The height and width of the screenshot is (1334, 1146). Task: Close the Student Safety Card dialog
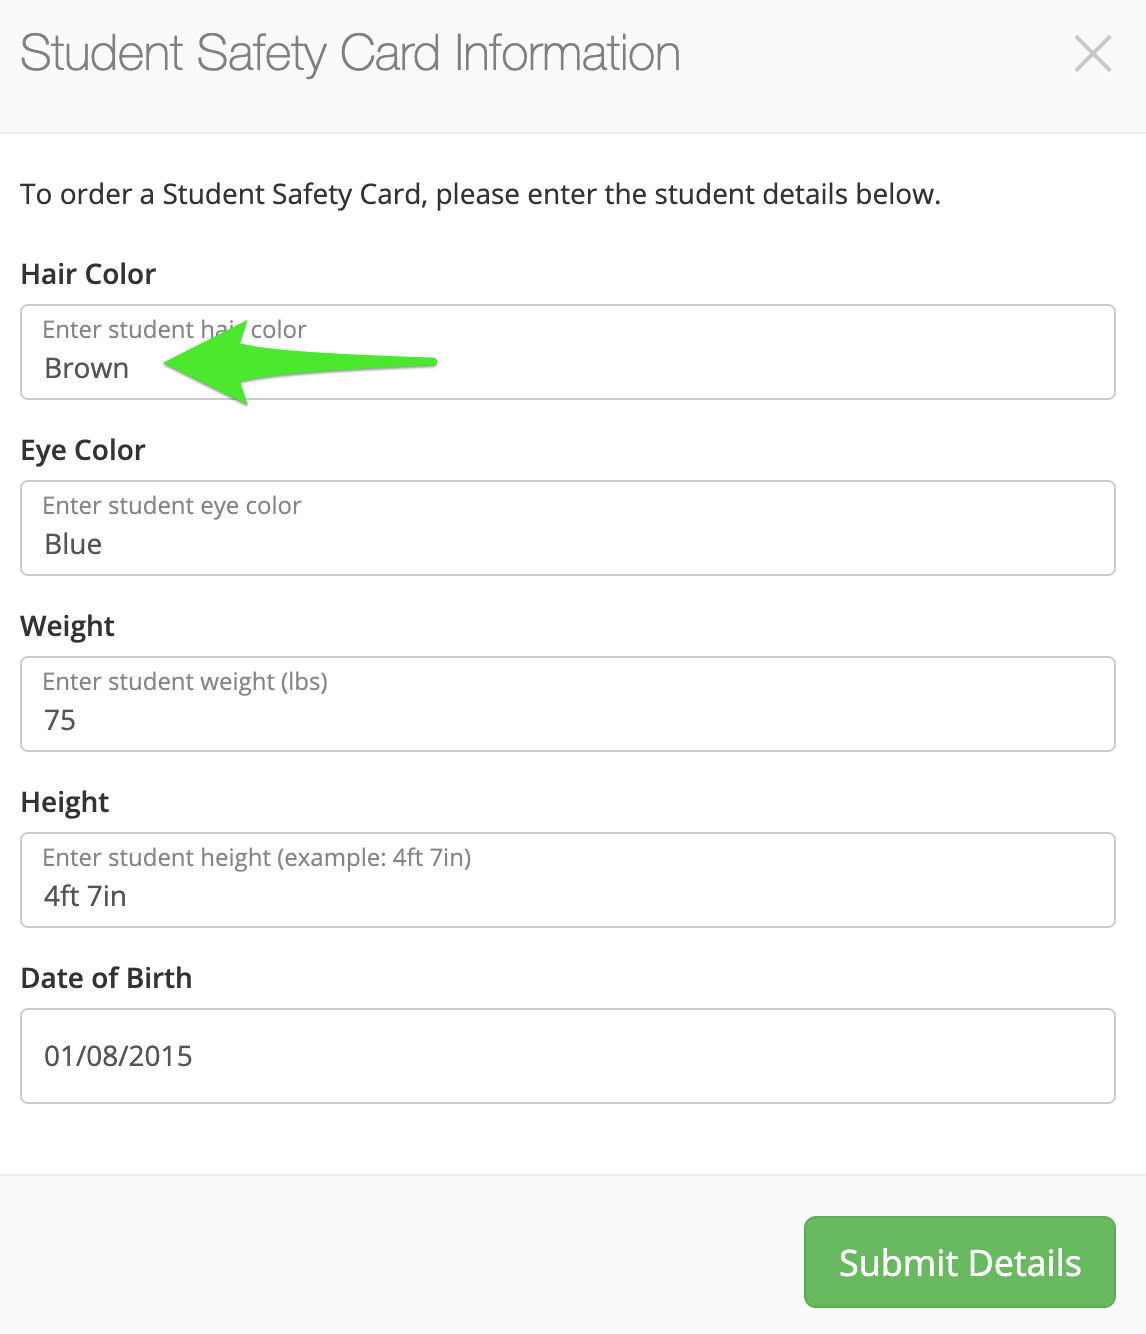(1092, 54)
